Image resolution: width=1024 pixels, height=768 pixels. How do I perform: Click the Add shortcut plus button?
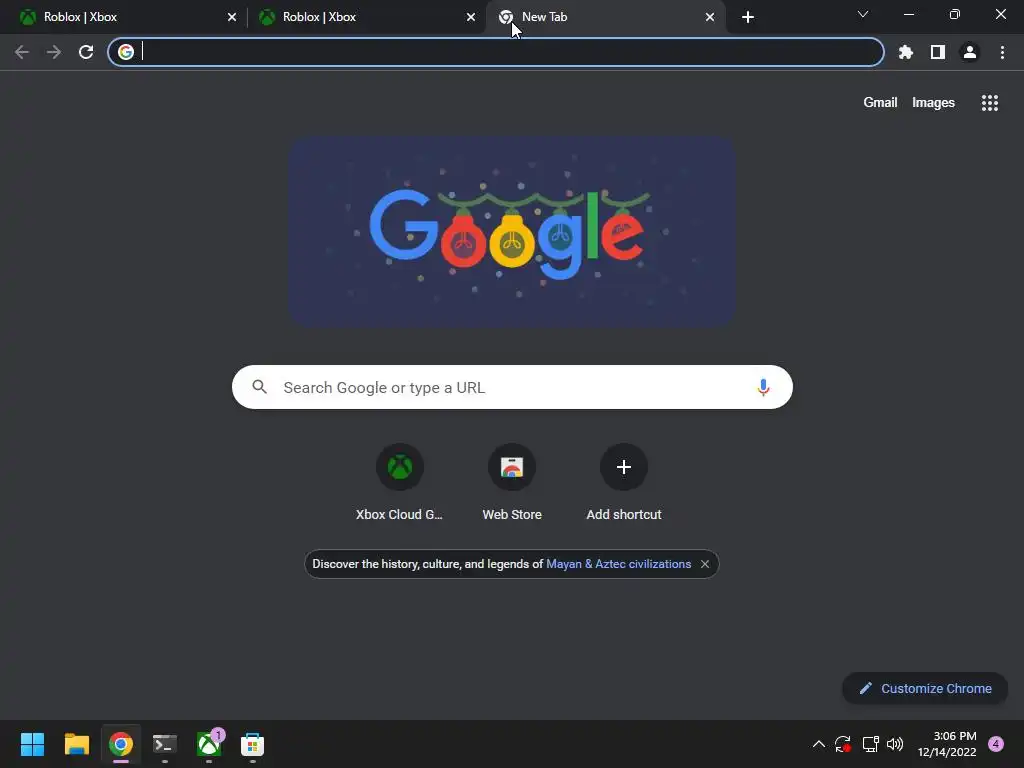coord(624,467)
